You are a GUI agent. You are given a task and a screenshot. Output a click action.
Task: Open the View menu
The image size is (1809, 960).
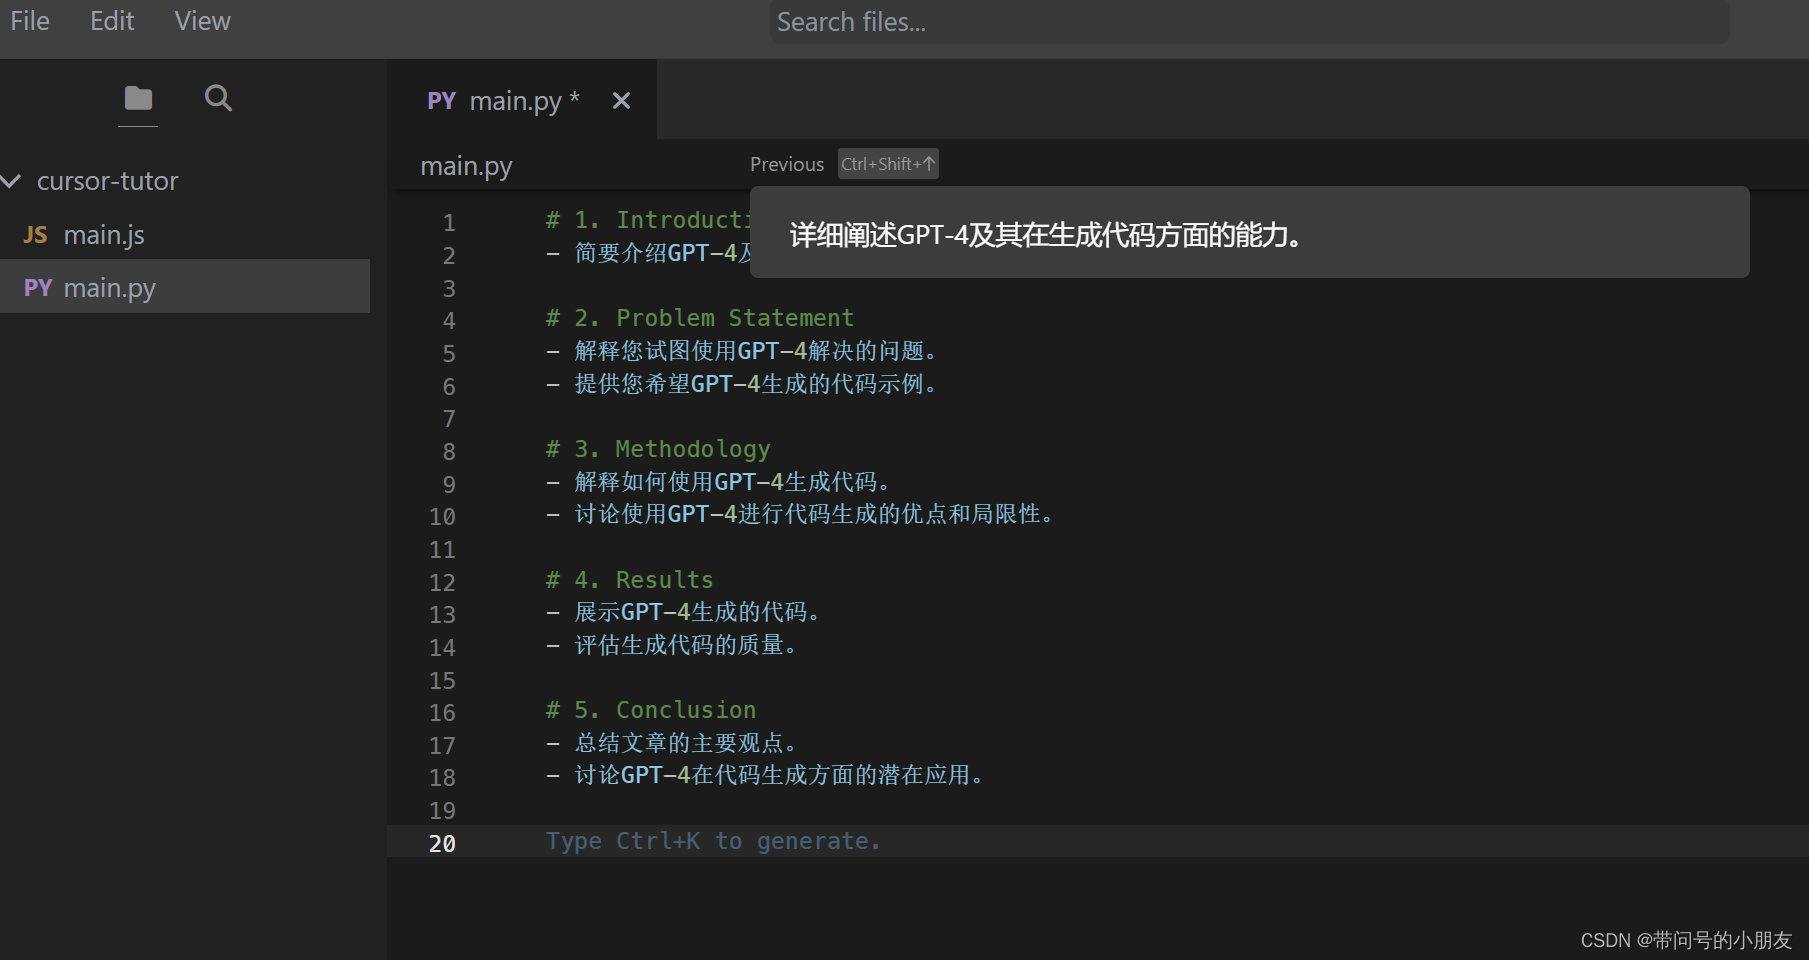click(x=202, y=21)
